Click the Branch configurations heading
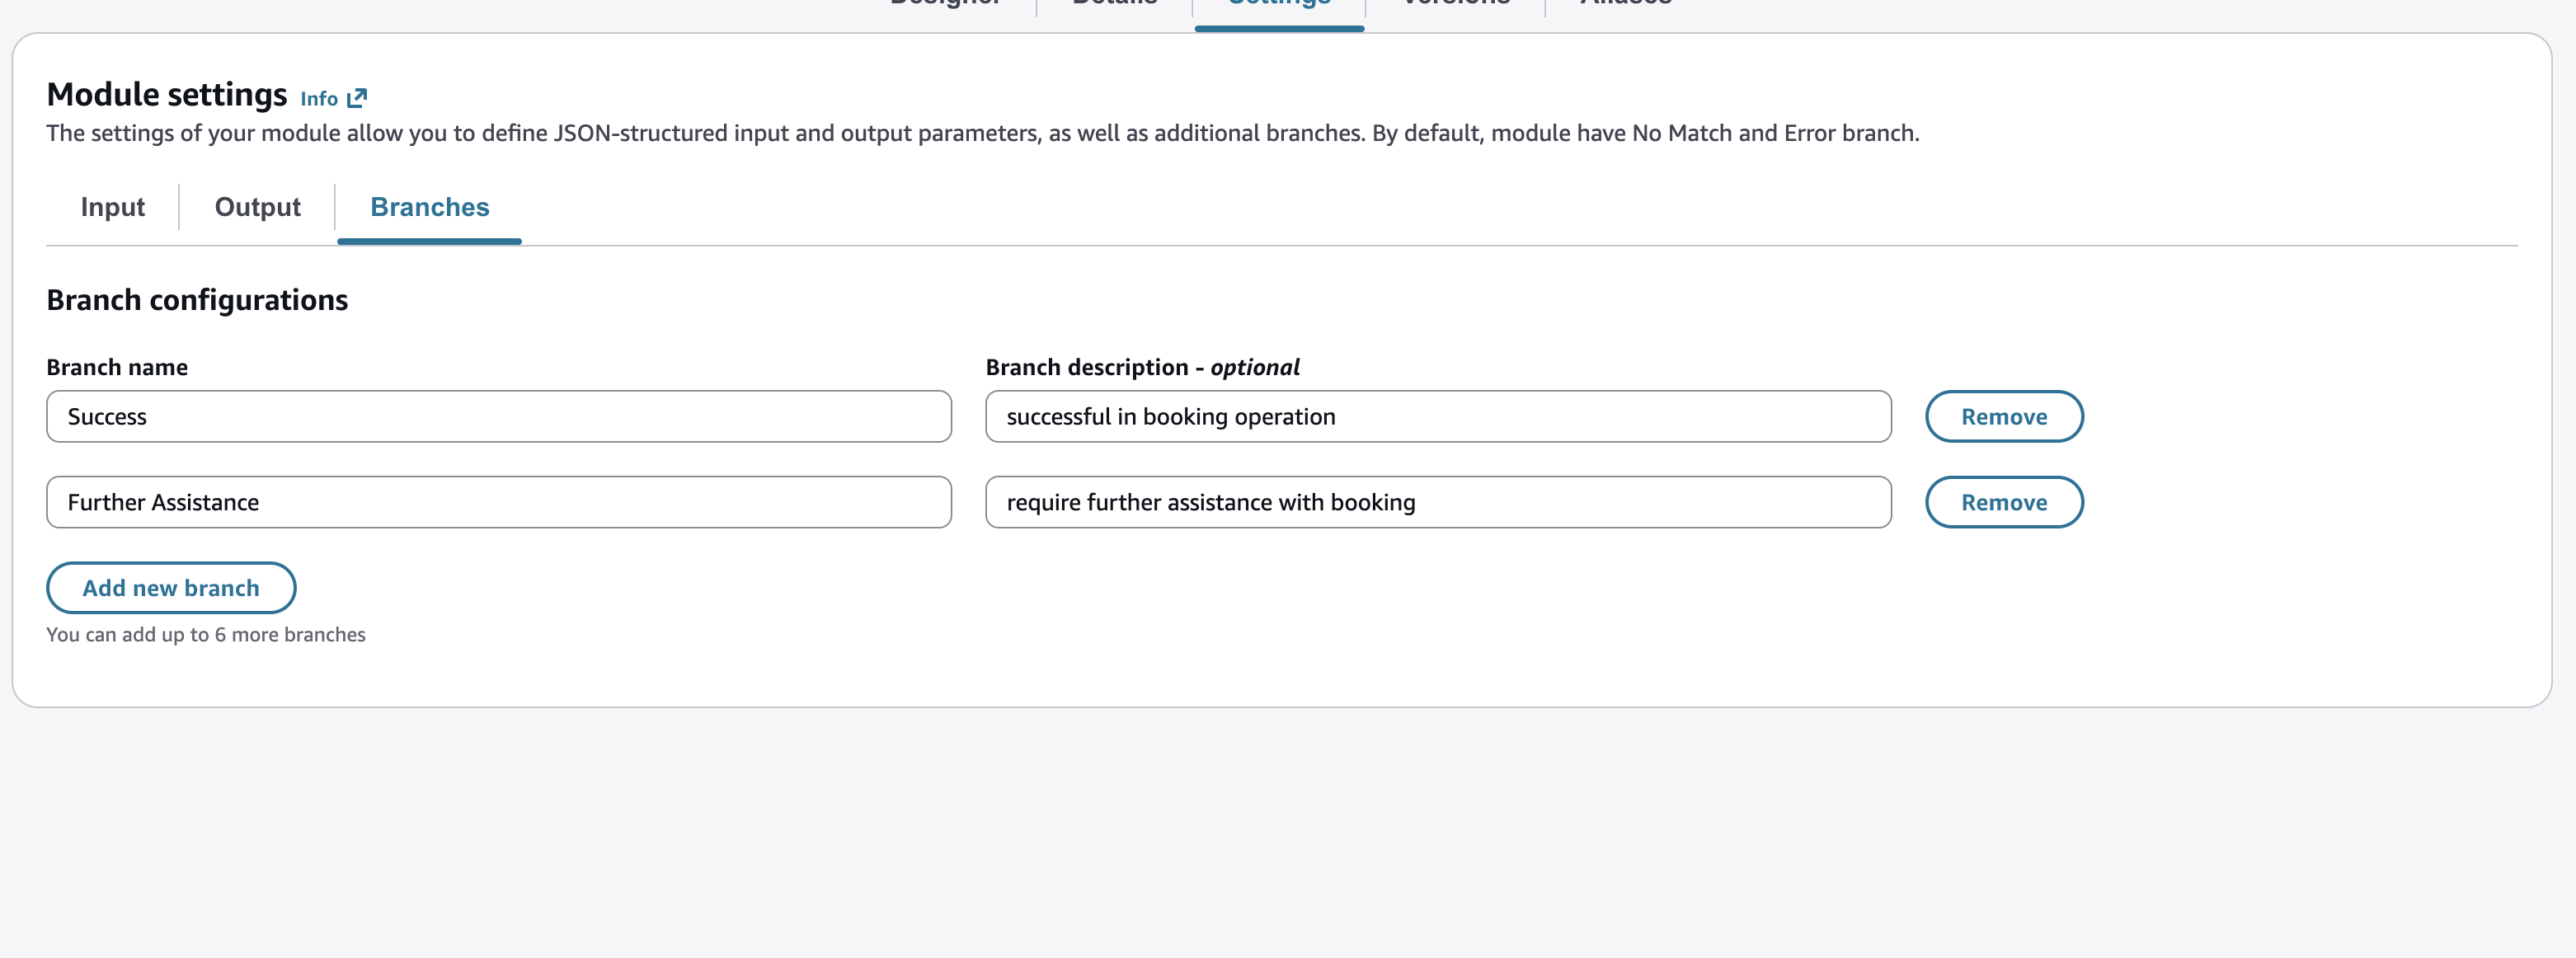2576x958 pixels. pos(197,300)
